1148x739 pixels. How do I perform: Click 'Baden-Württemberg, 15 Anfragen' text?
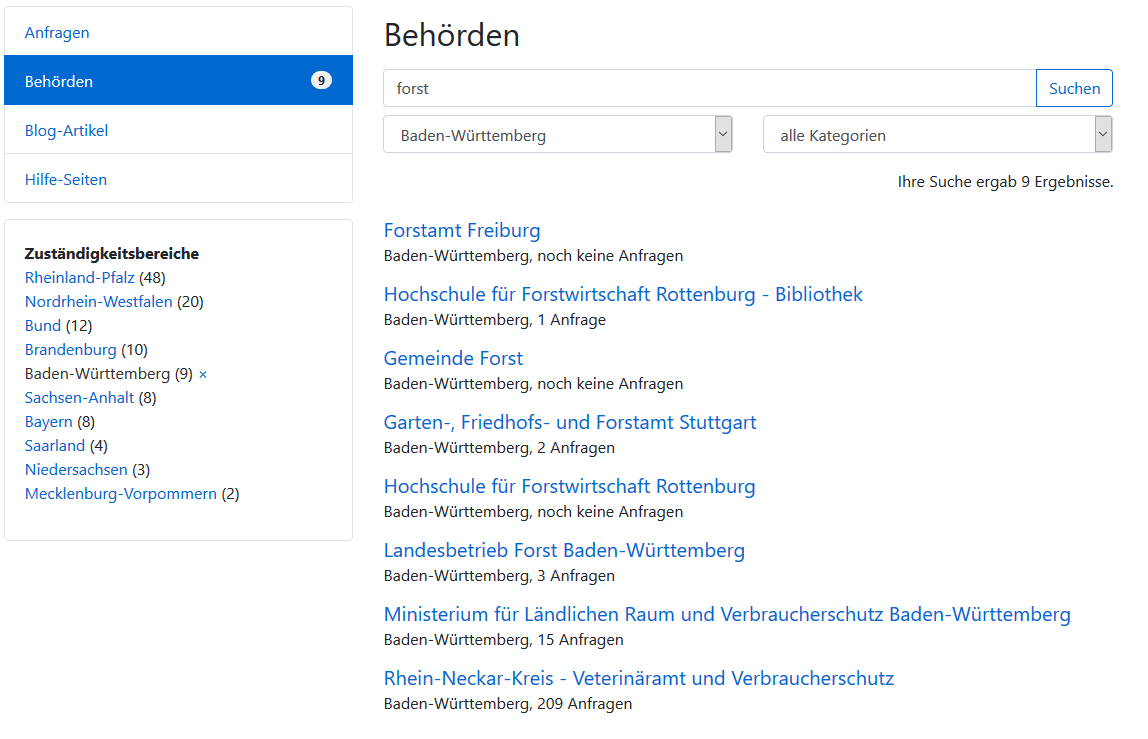pyautogui.click(x=504, y=640)
